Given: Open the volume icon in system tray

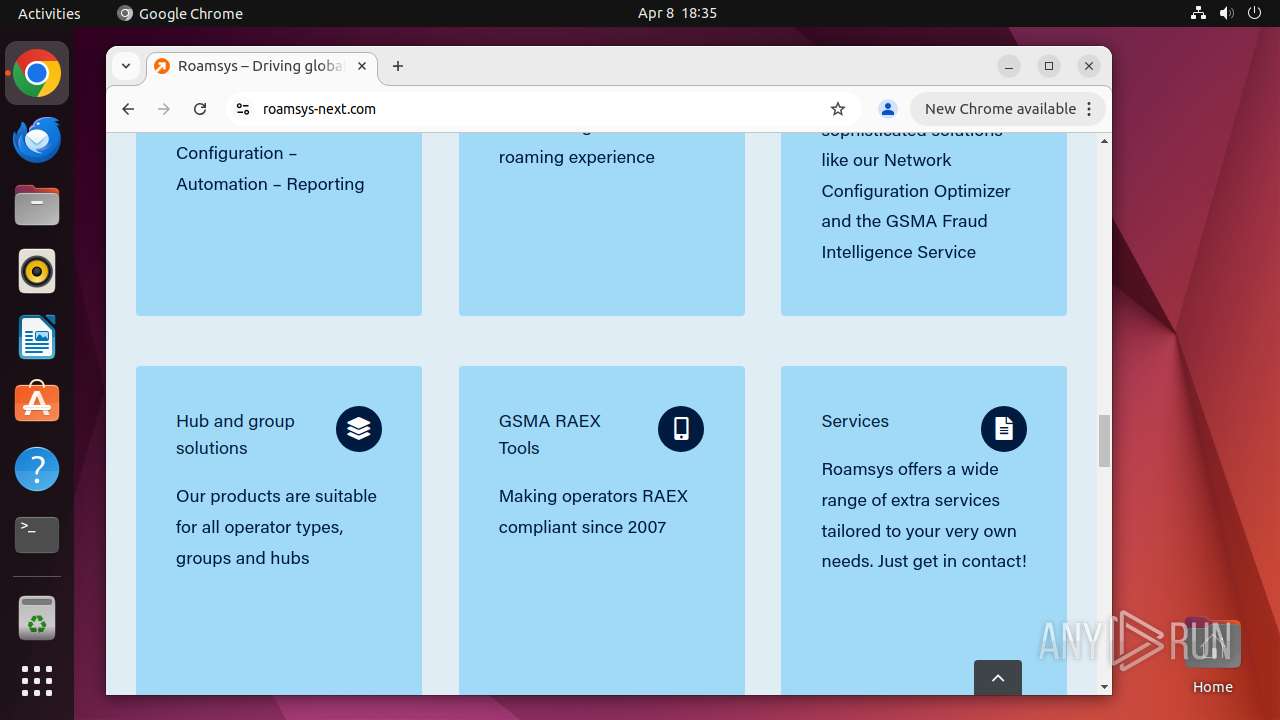Looking at the screenshot, I should [x=1226, y=13].
